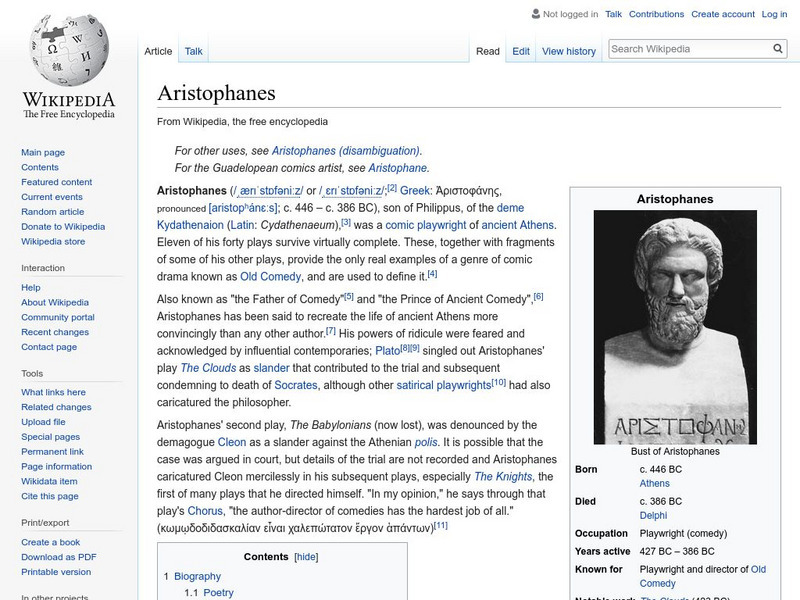Image resolution: width=800 pixels, height=600 pixels.
Task: Open the Socrates link
Action: [296, 385]
